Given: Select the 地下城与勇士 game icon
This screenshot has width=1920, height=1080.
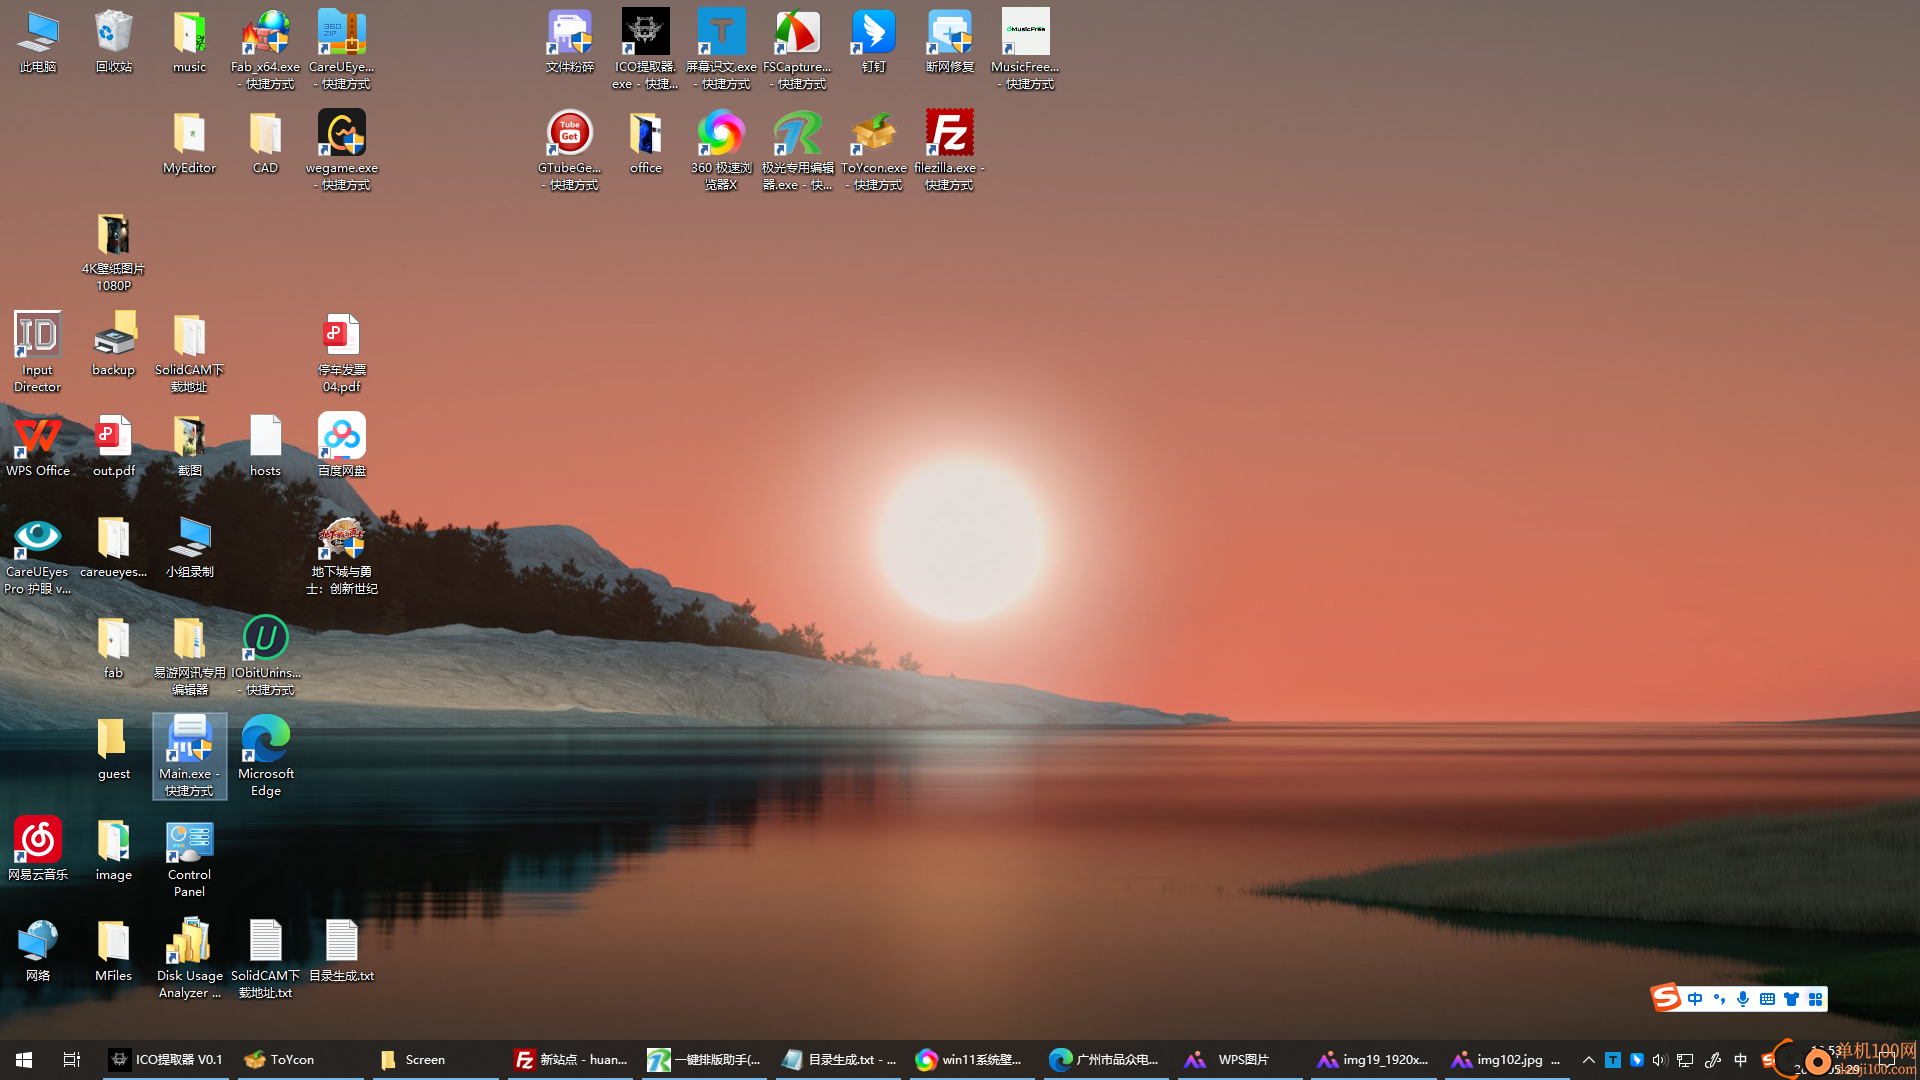Looking at the screenshot, I should [342, 555].
